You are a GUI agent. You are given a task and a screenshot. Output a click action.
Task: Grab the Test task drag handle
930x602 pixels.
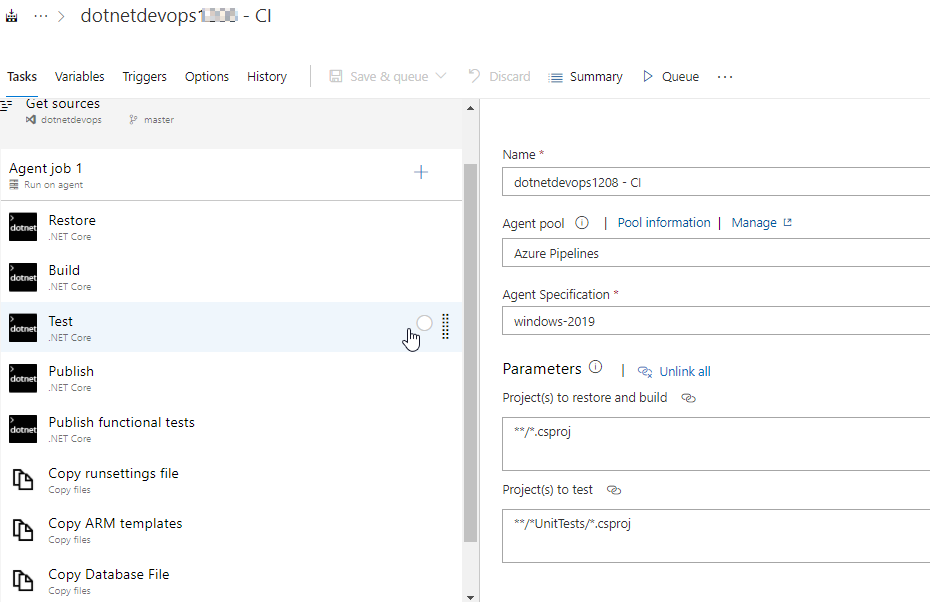[x=445, y=326]
